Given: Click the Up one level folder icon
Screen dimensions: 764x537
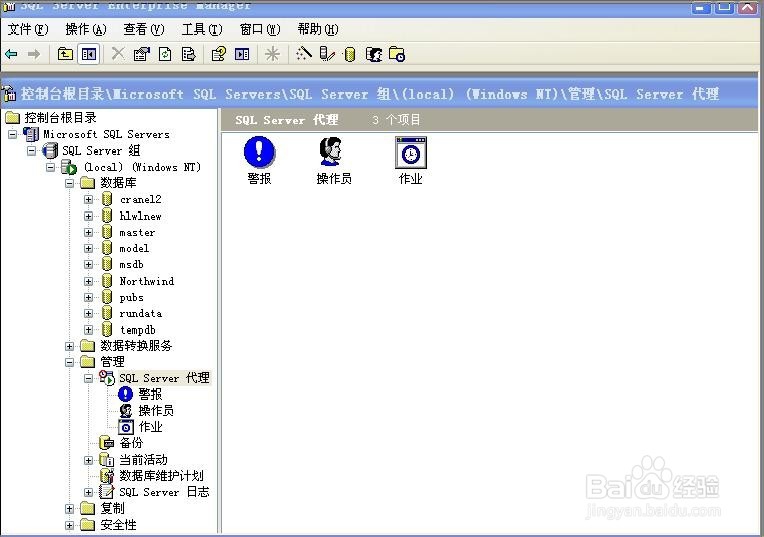Looking at the screenshot, I should pyautogui.click(x=65, y=54).
